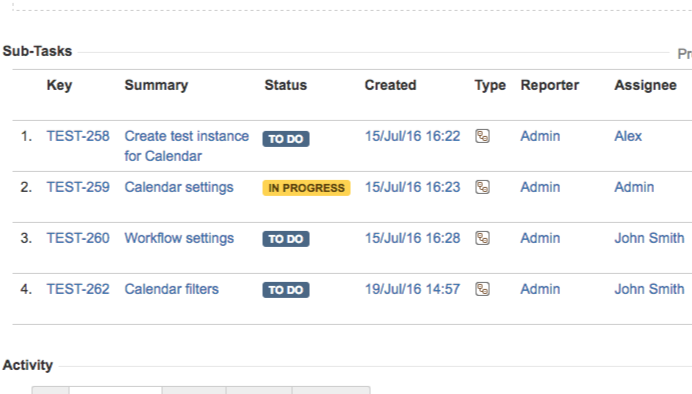Open the sub-task type icon for TEST-262
Viewport: 692px width, 394px height.
click(482, 289)
